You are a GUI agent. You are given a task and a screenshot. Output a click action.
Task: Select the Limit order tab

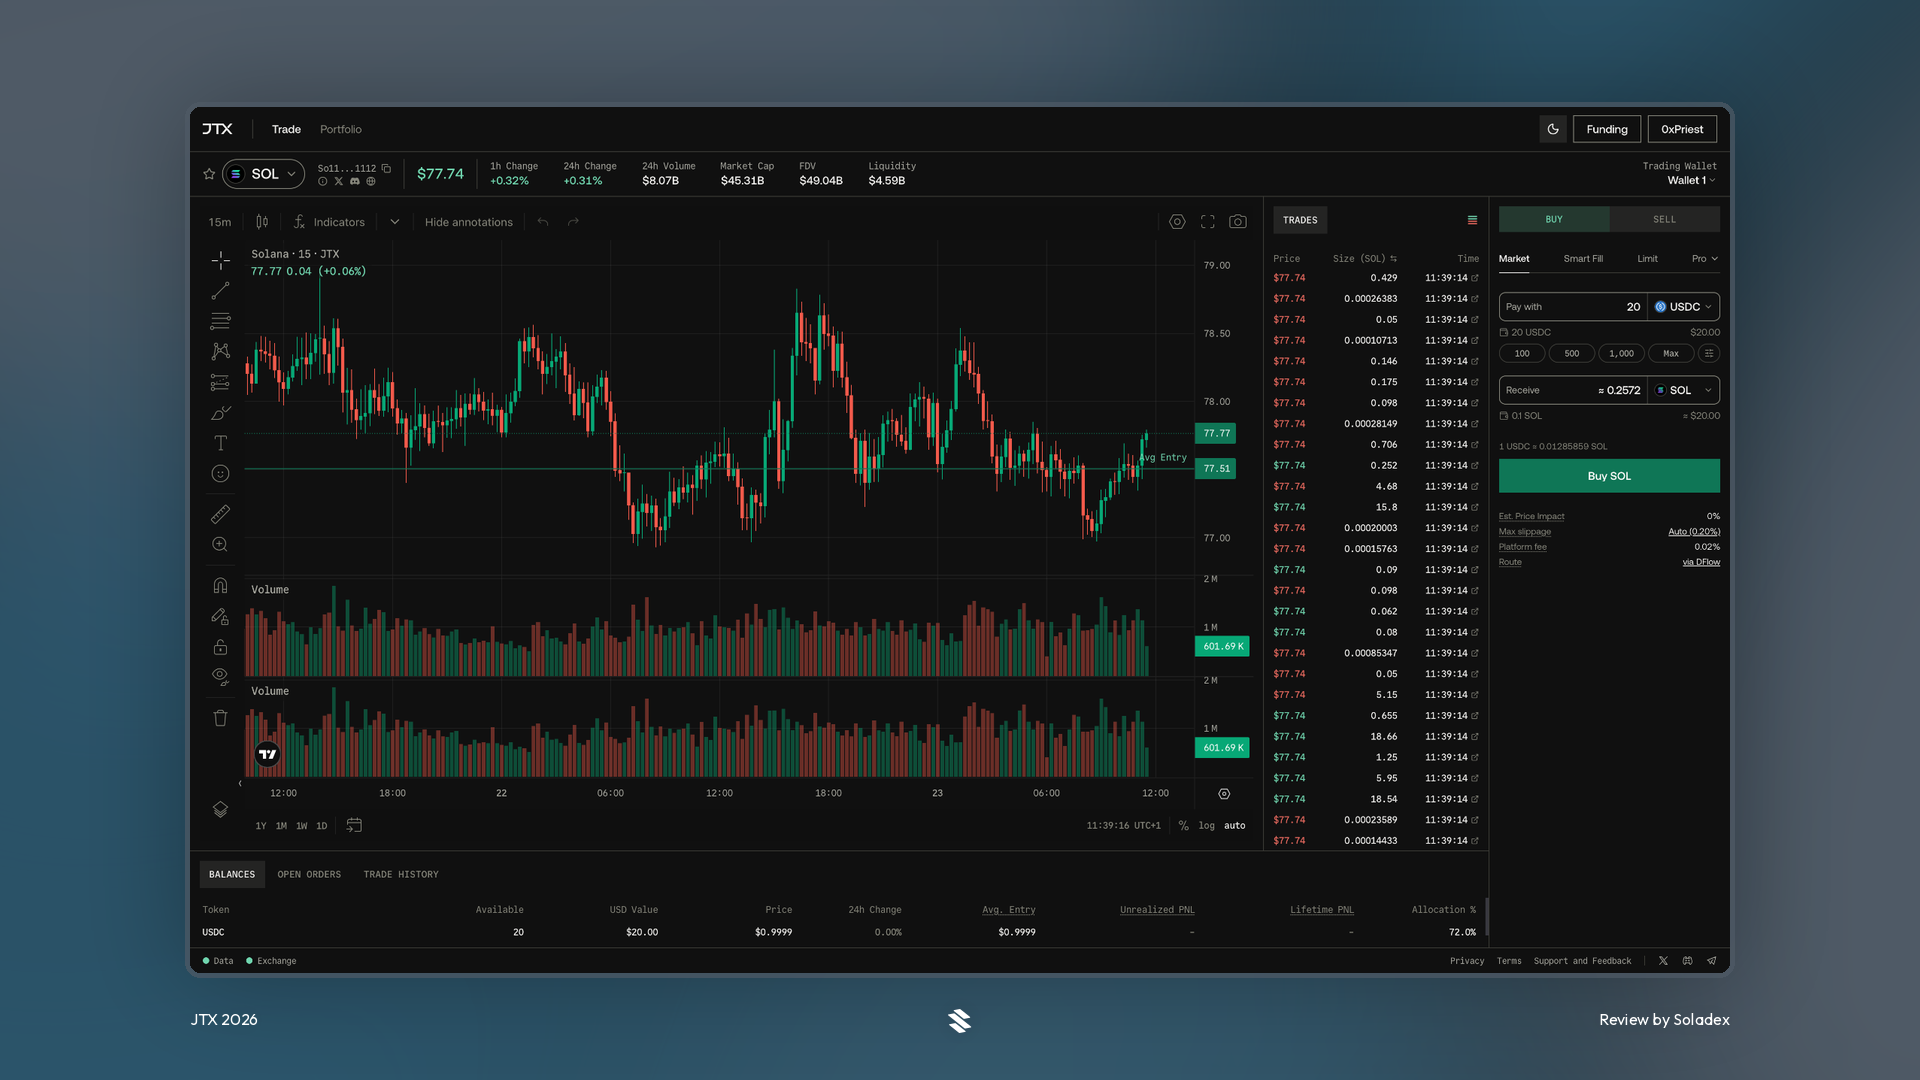point(1647,259)
